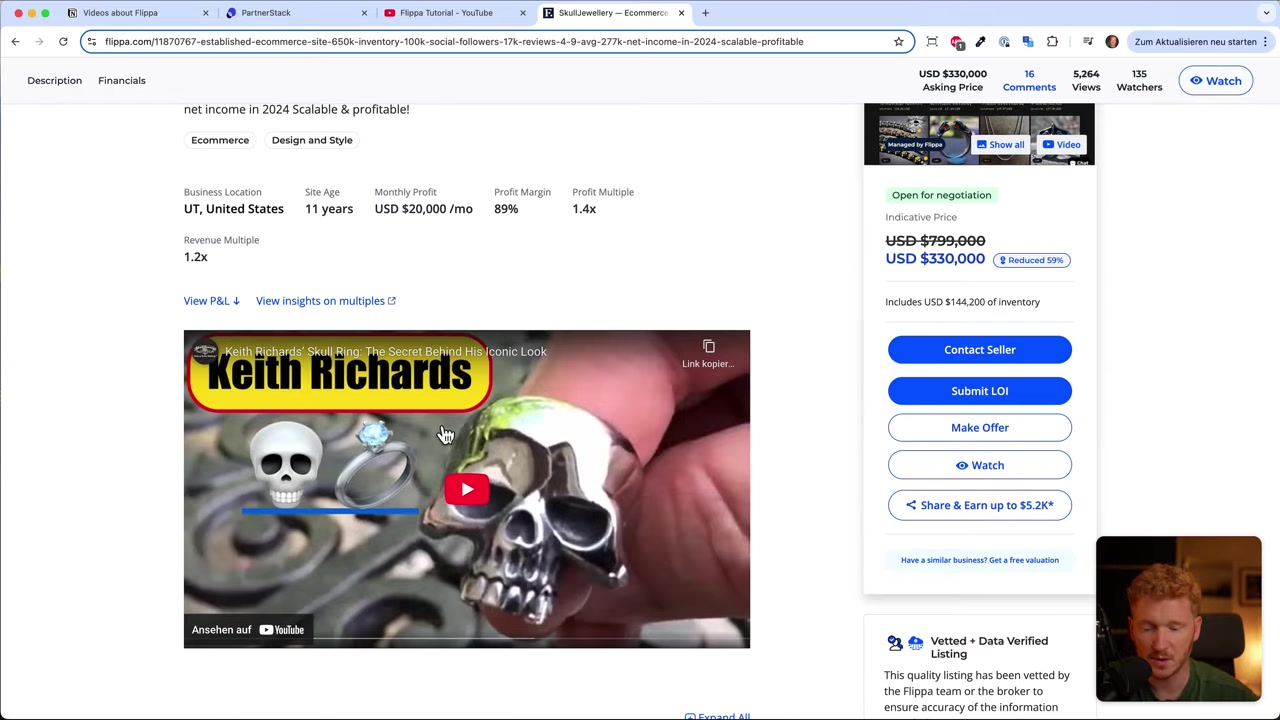Open the video on YouTube logo
The width and height of the screenshot is (1280, 720).
pyautogui.click(x=282, y=630)
